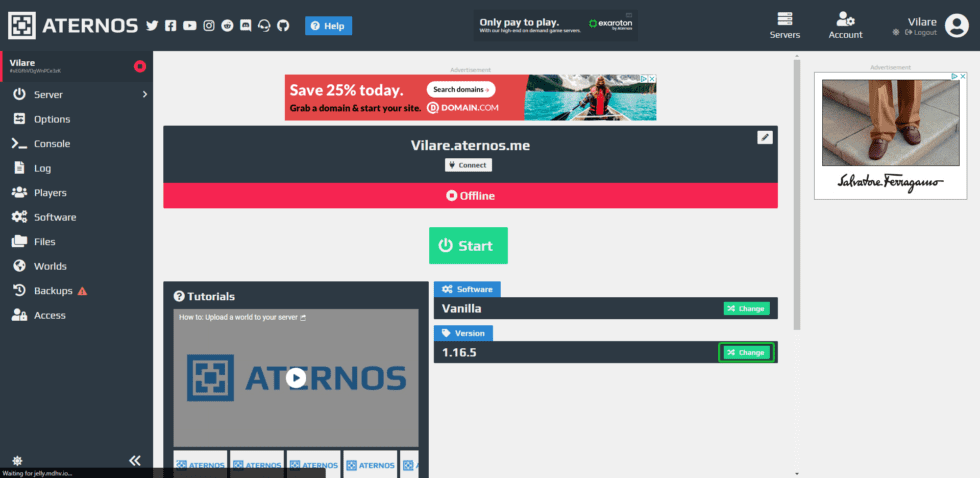Click the Backups warning triangle icon

[x=82, y=291]
